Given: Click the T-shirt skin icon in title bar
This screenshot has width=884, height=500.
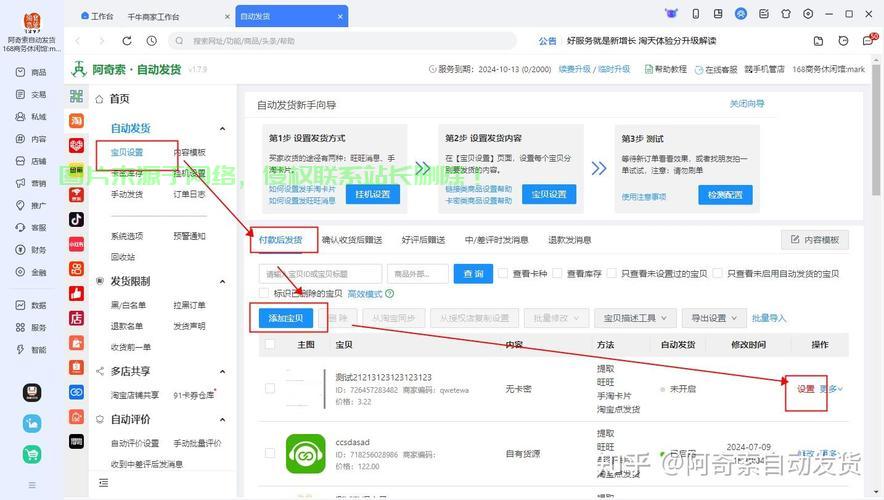Looking at the screenshot, I should click(786, 14).
